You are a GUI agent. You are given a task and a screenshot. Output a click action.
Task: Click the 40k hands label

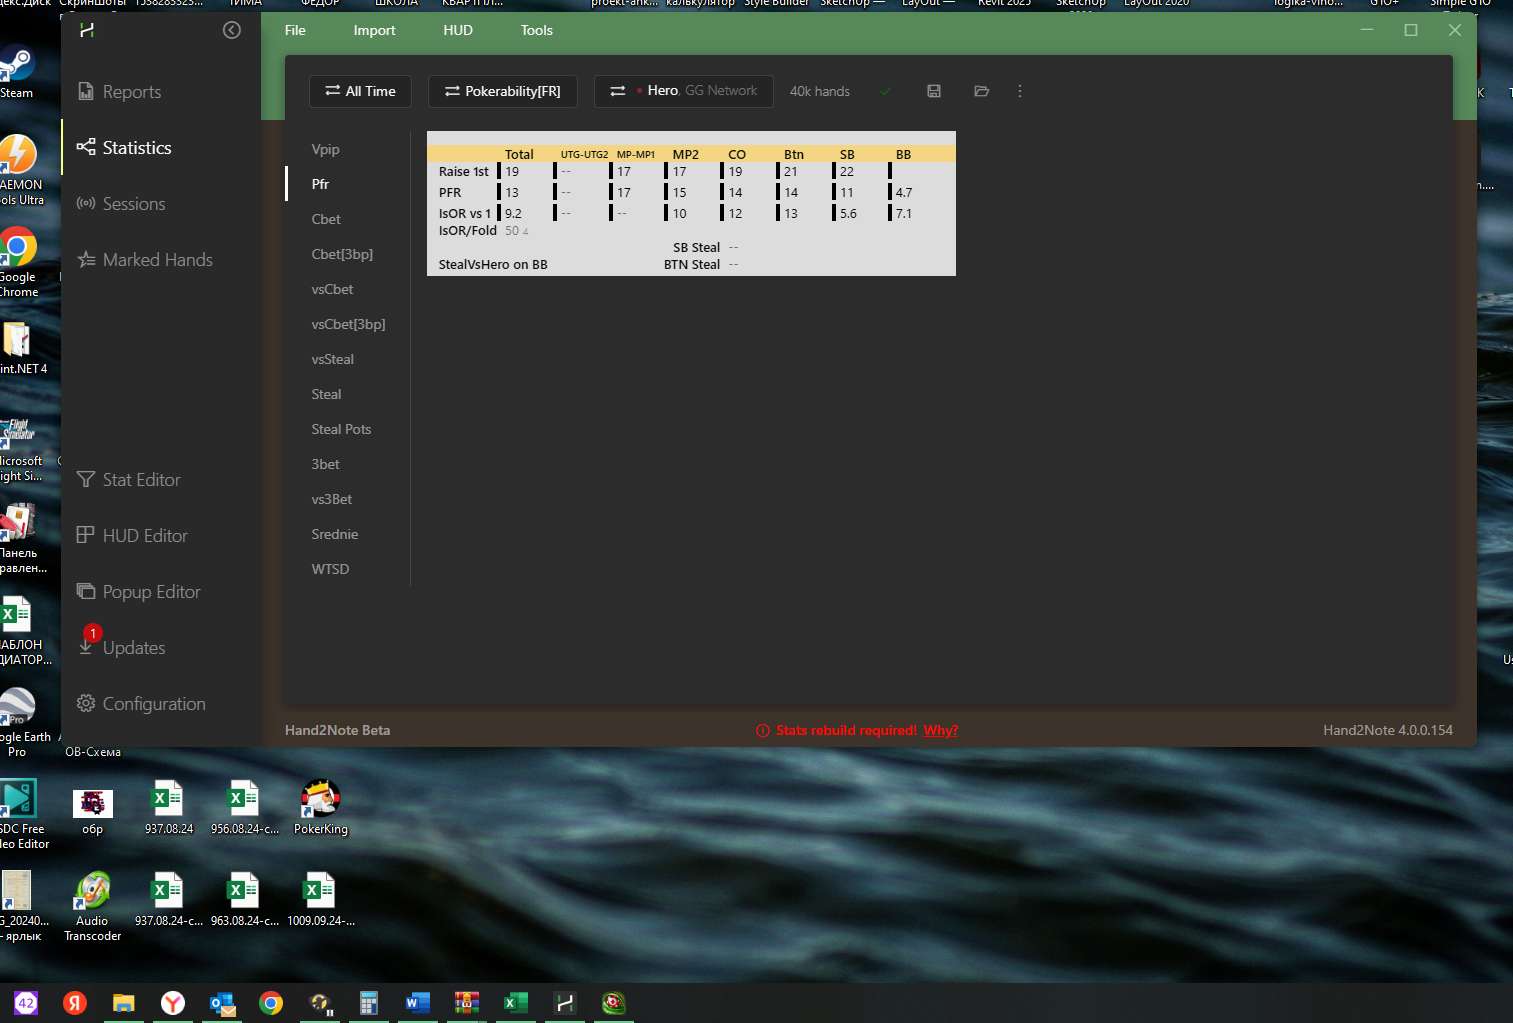[820, 91]
